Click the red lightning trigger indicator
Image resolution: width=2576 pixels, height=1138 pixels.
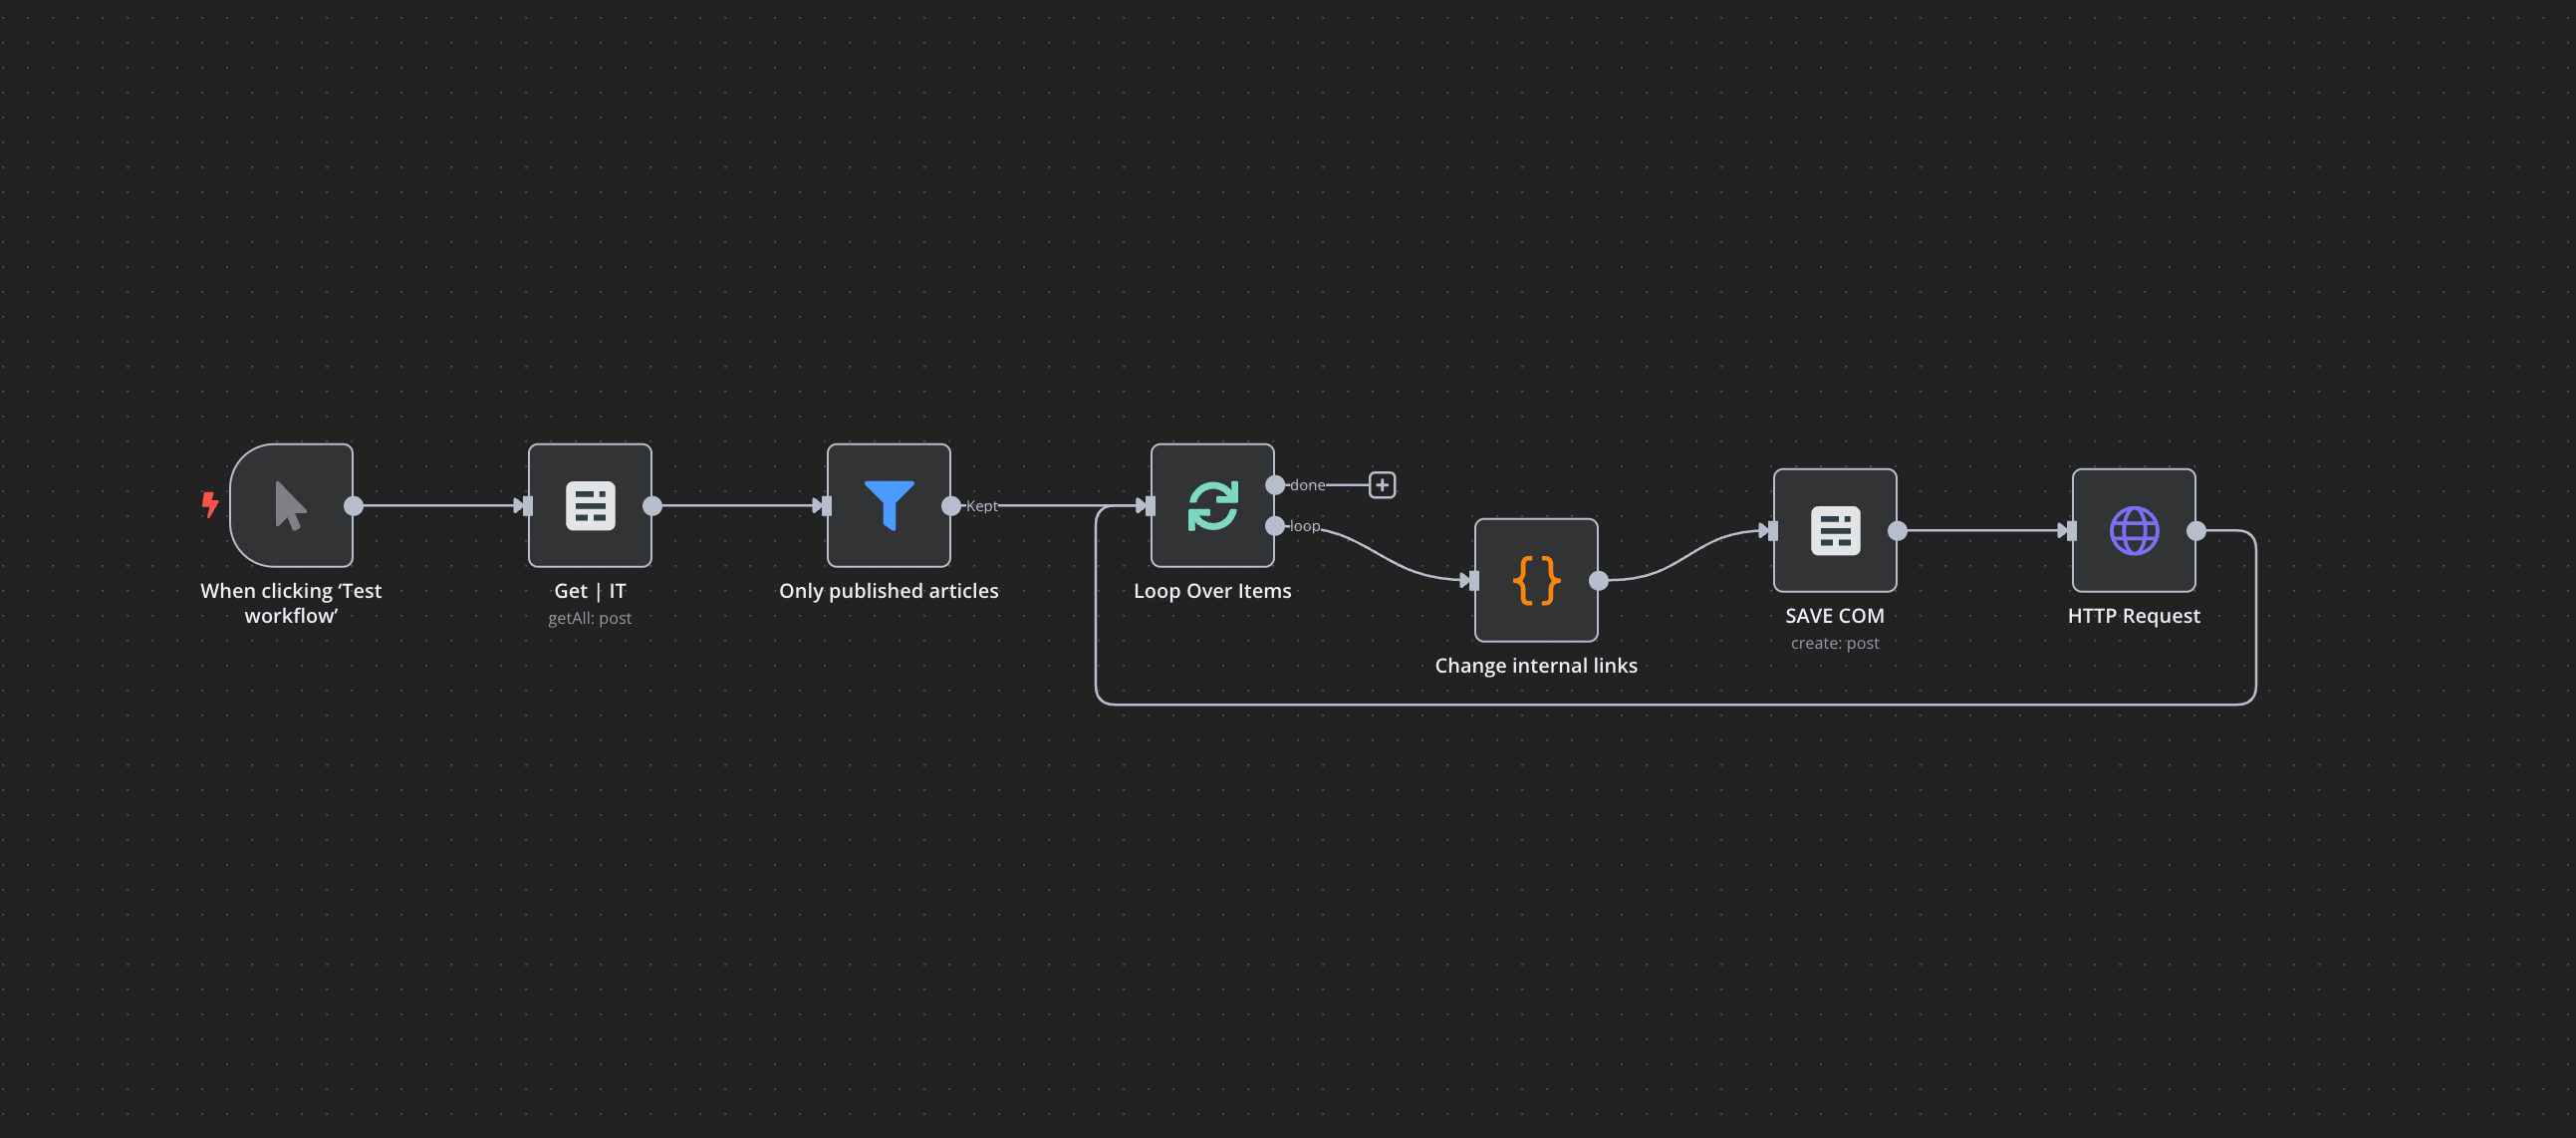click(x=210, y=504)
